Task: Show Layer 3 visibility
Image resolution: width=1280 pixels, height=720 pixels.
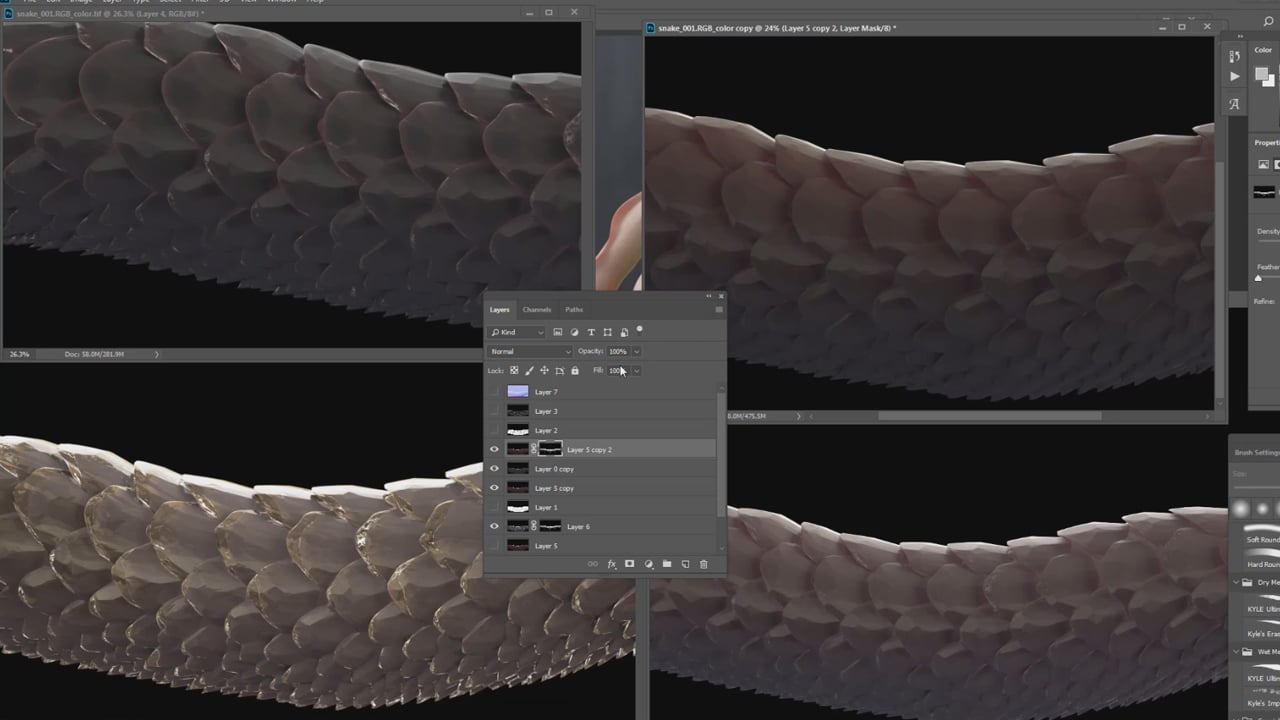Action: point(494,411)
